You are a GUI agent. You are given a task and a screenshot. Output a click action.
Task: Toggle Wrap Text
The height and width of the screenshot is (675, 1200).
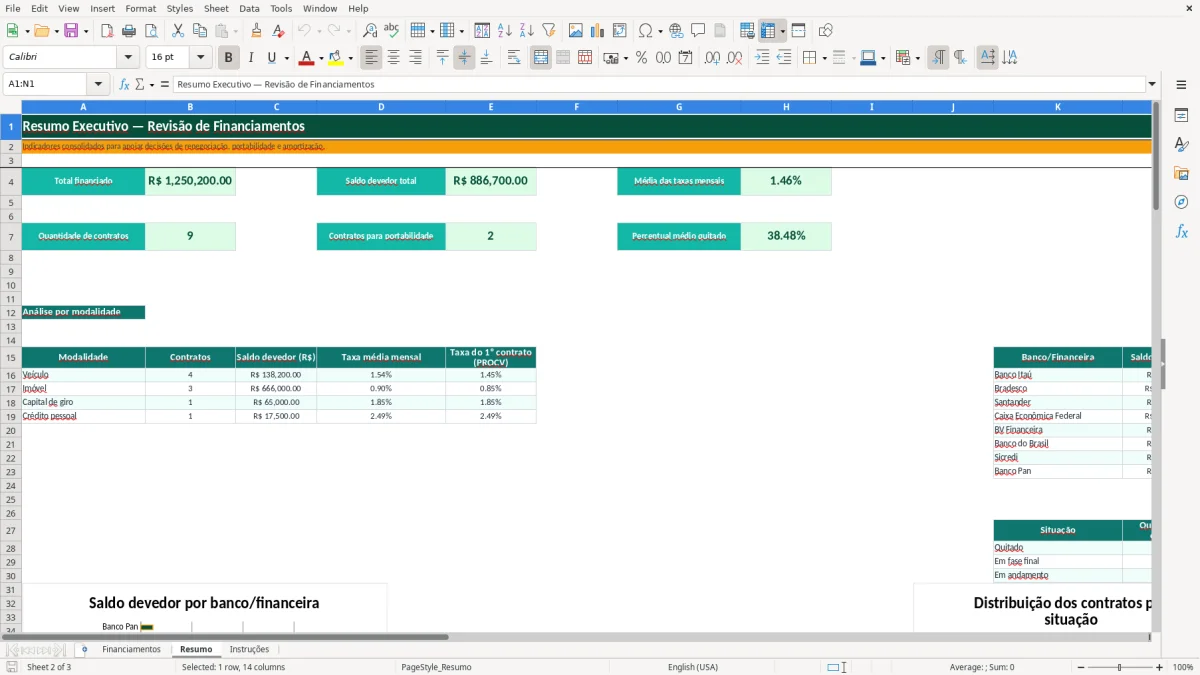(514, 58)
